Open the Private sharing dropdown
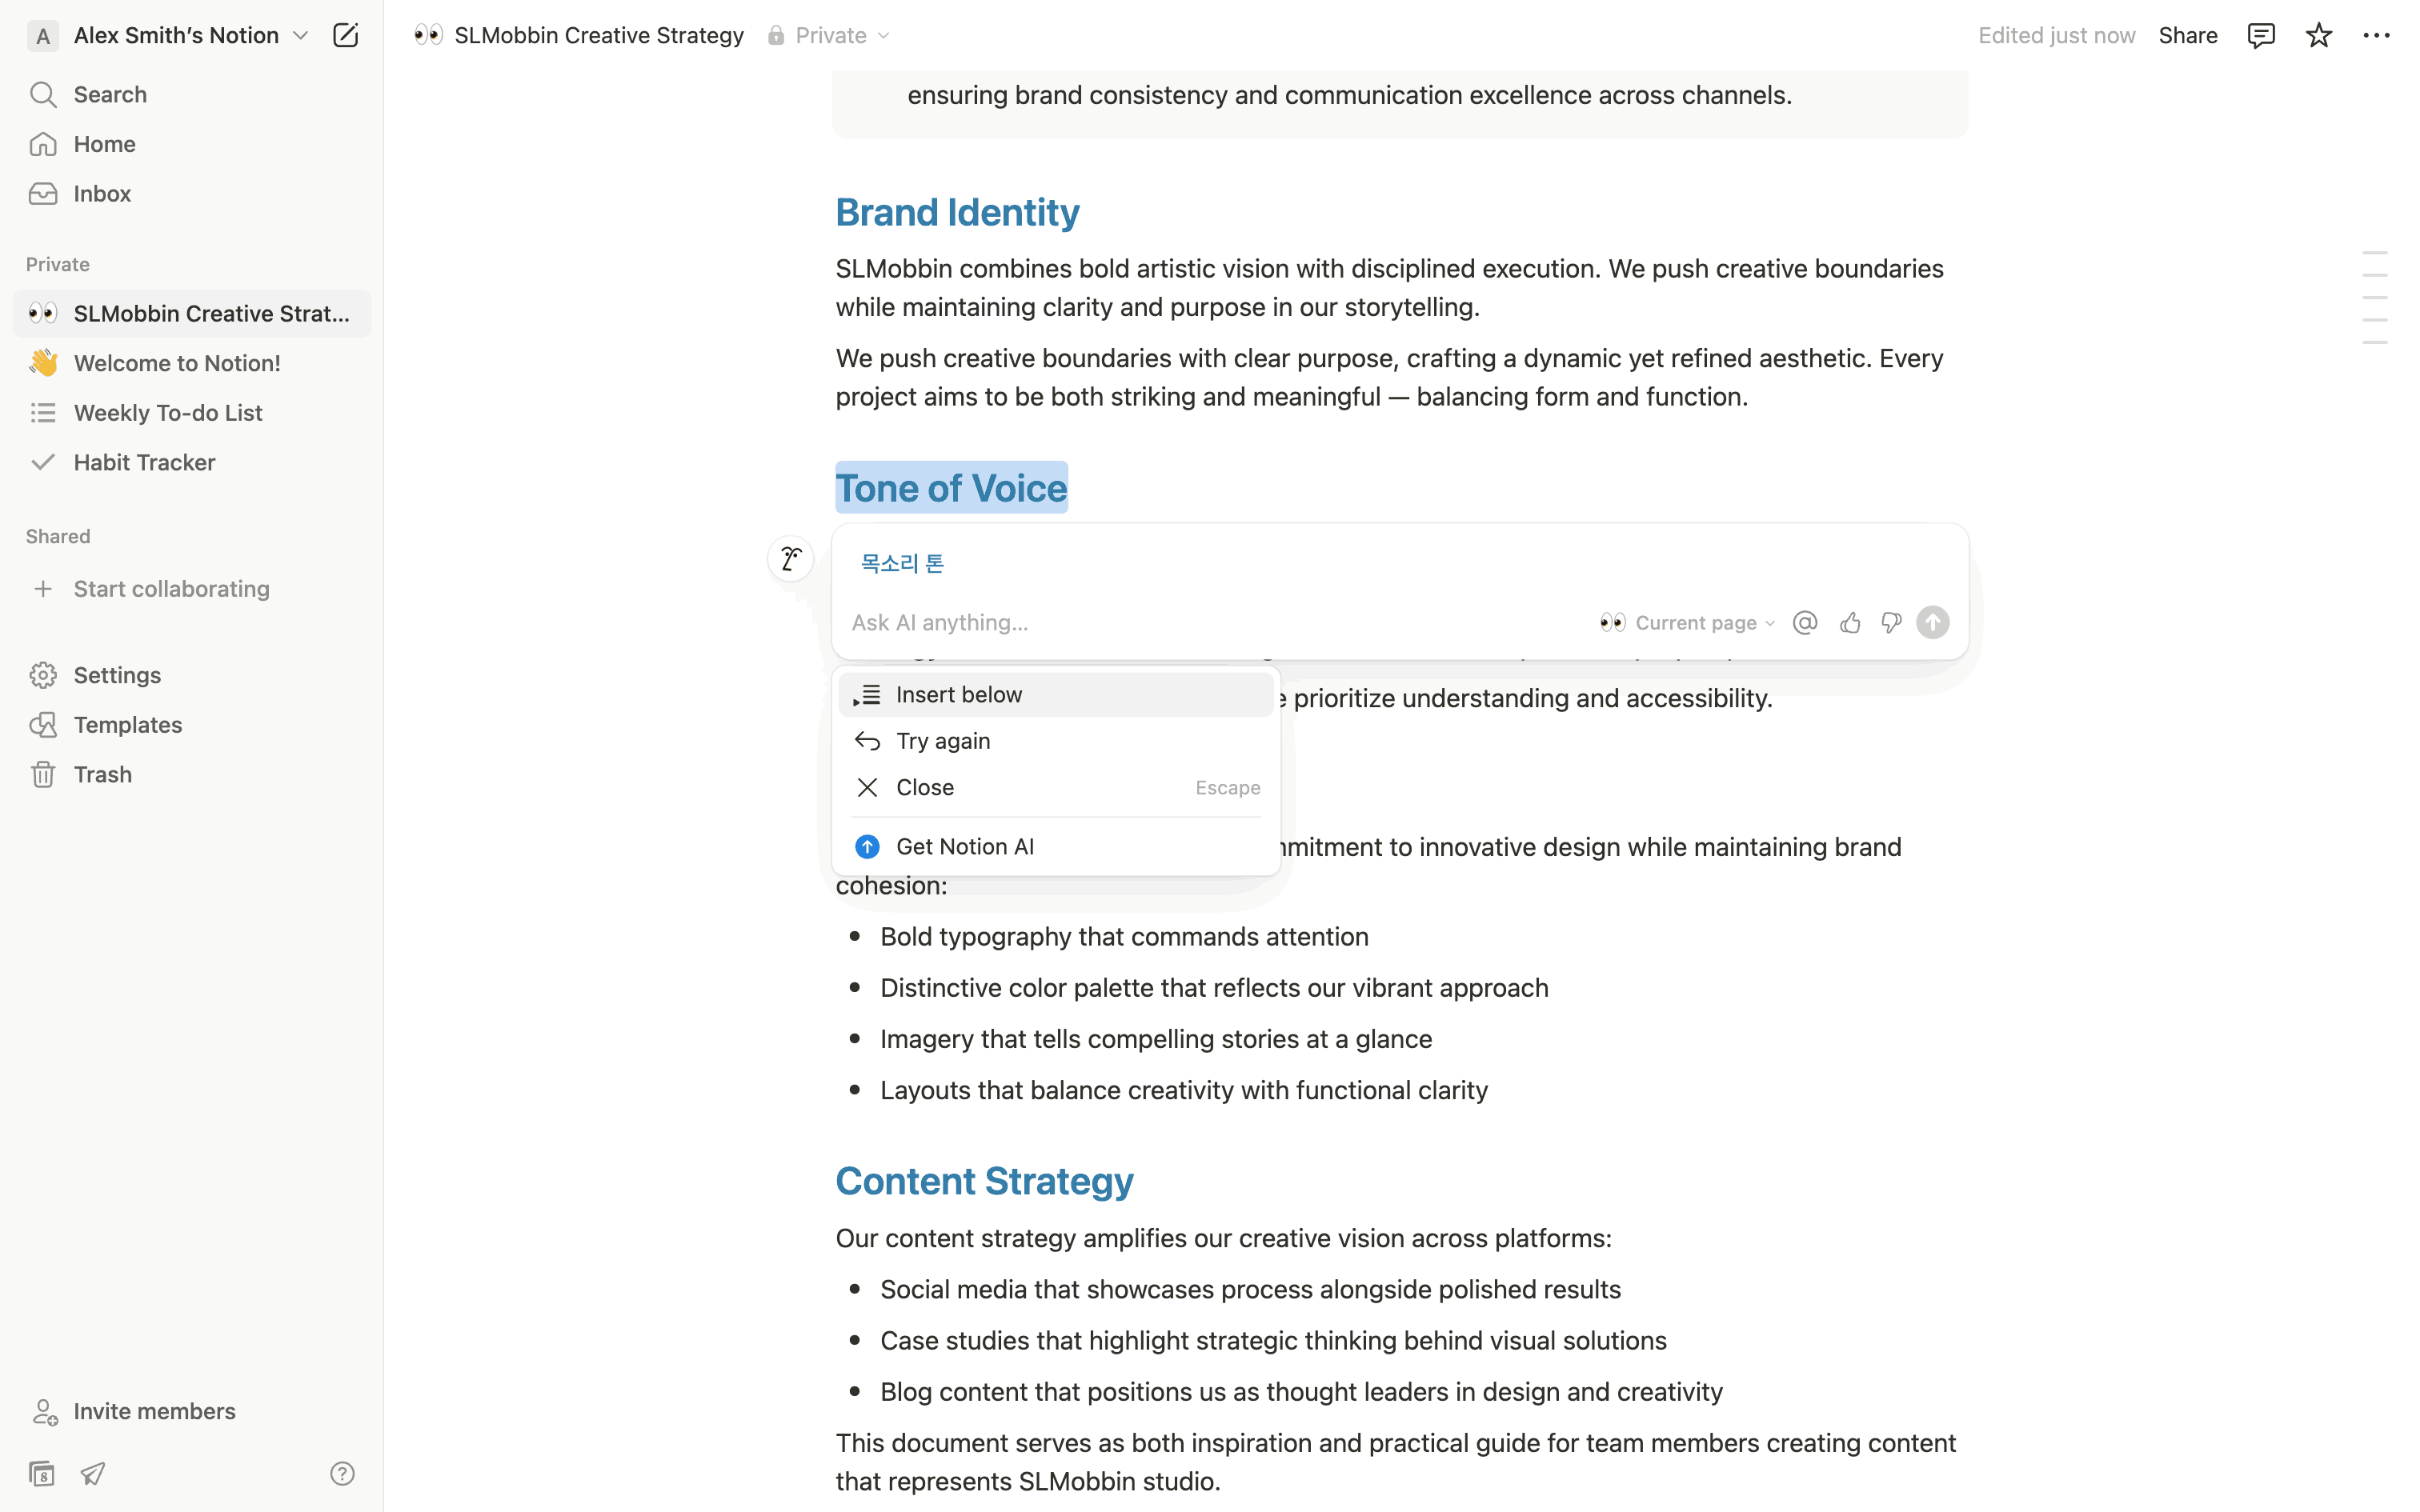This screenshot has height=1512, width=2420. pos(830,36)
